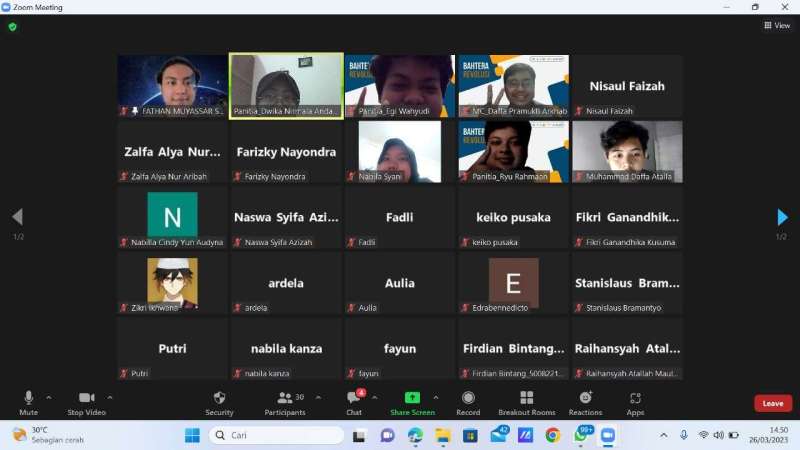This screenshot has width=800, height=450.
Task: Stop Video using the camera icon
Action: pyautogui.click(x=86, y=403)
